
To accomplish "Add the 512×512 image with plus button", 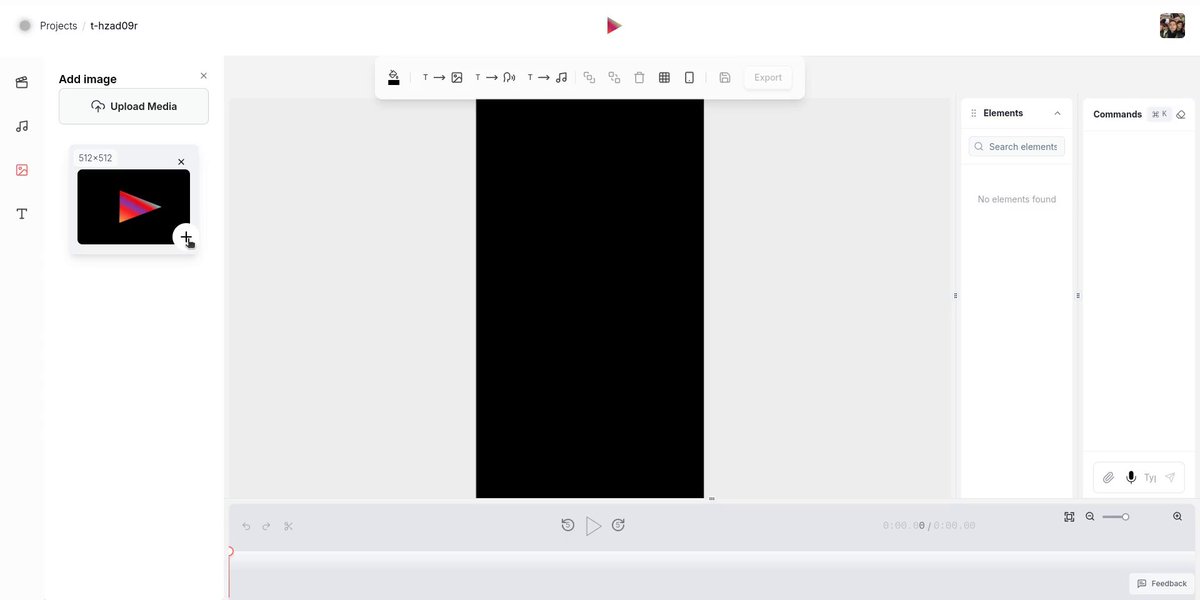I will 186,237.
